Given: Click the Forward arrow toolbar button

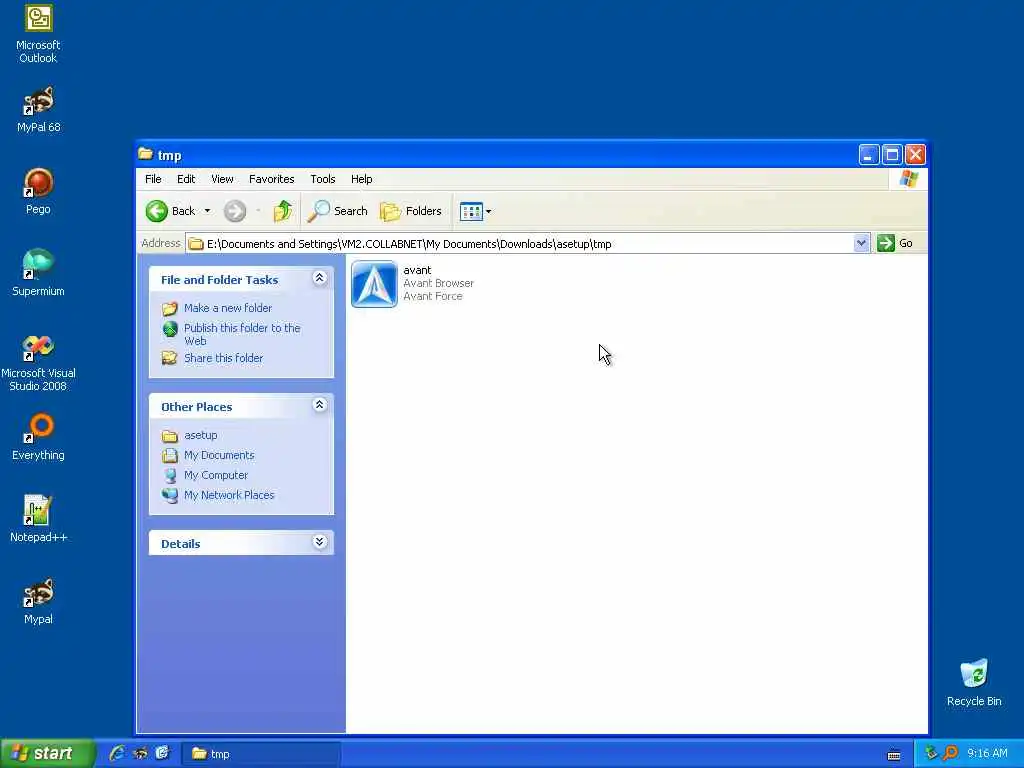Looking at the screenshot, I should pos(235,211).
